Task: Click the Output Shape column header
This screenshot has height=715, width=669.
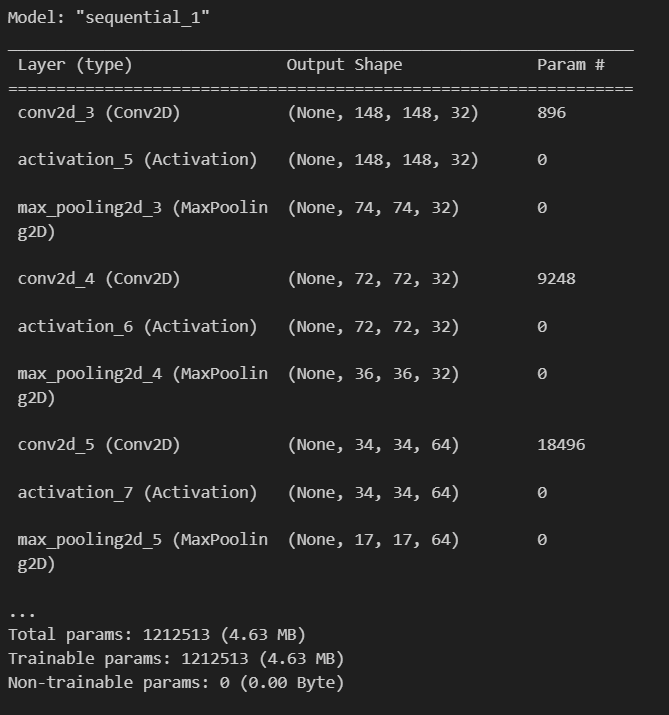Action: click(344, 65)
